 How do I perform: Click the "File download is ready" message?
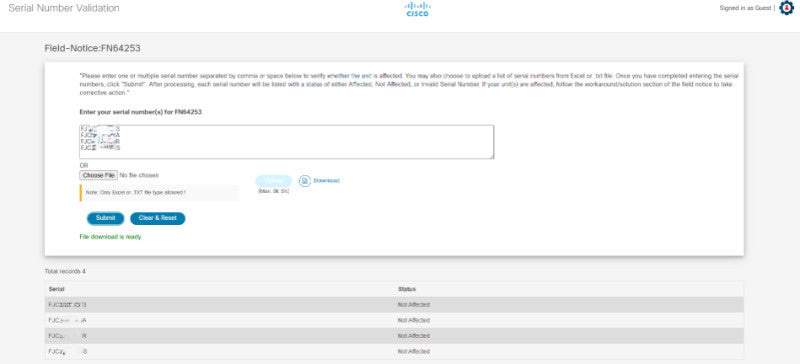point(110,237)
